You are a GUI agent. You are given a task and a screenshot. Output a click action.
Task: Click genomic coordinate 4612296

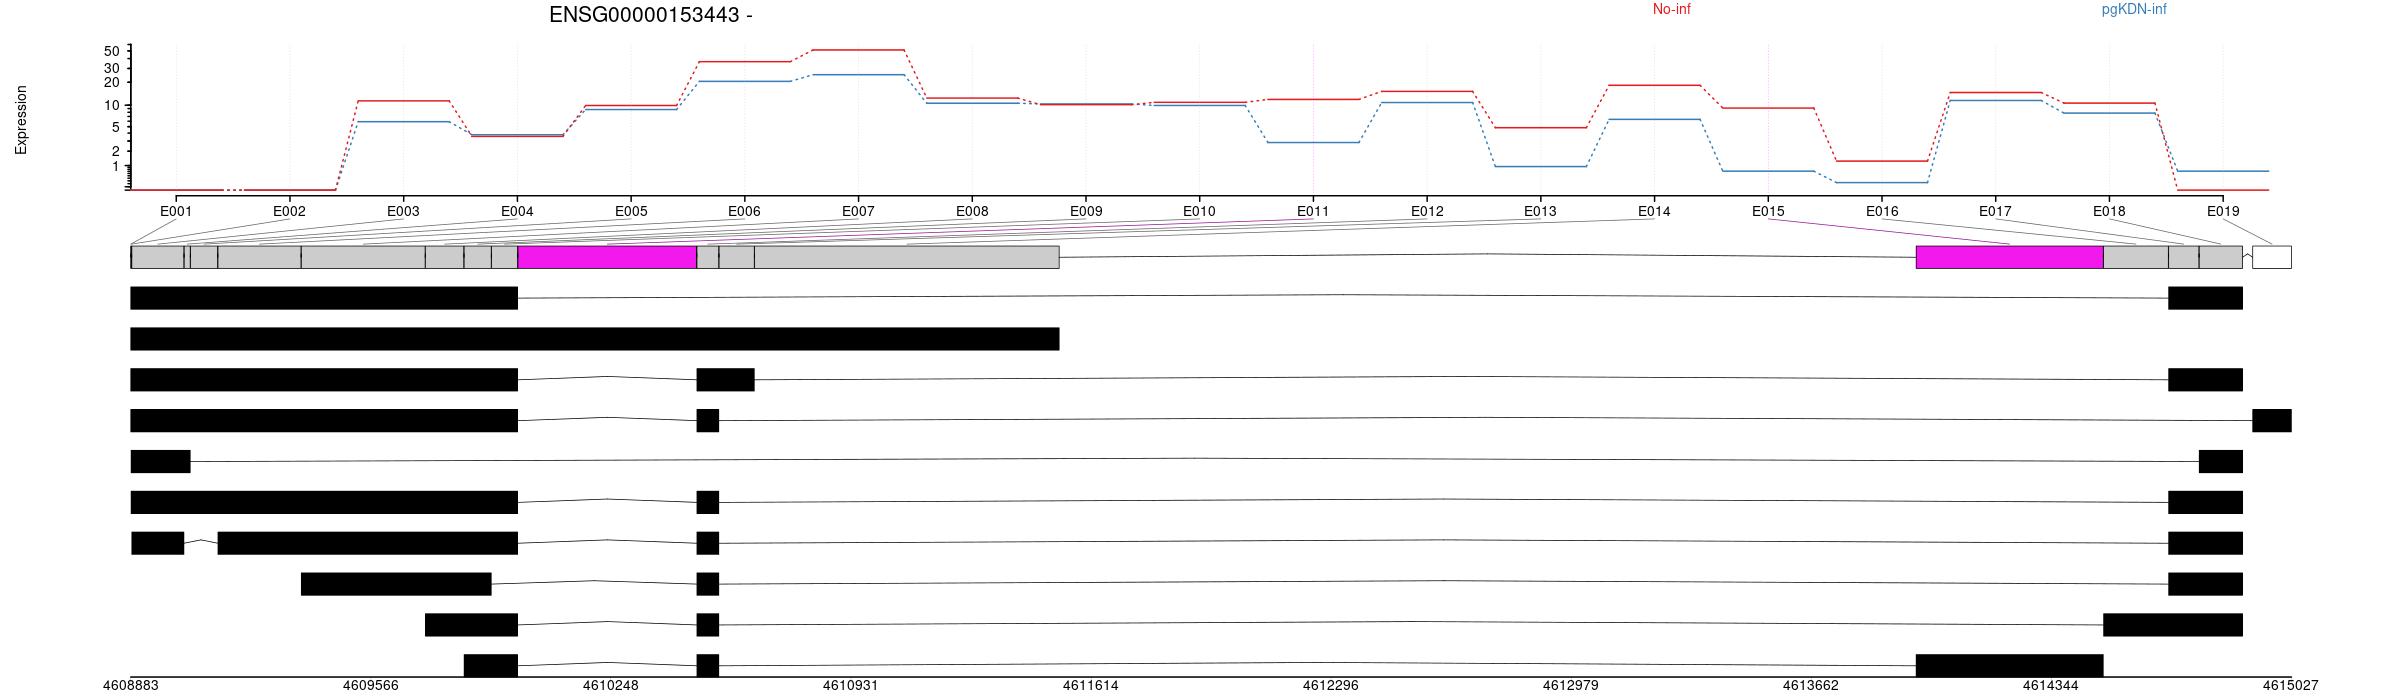coord(1331,686)
